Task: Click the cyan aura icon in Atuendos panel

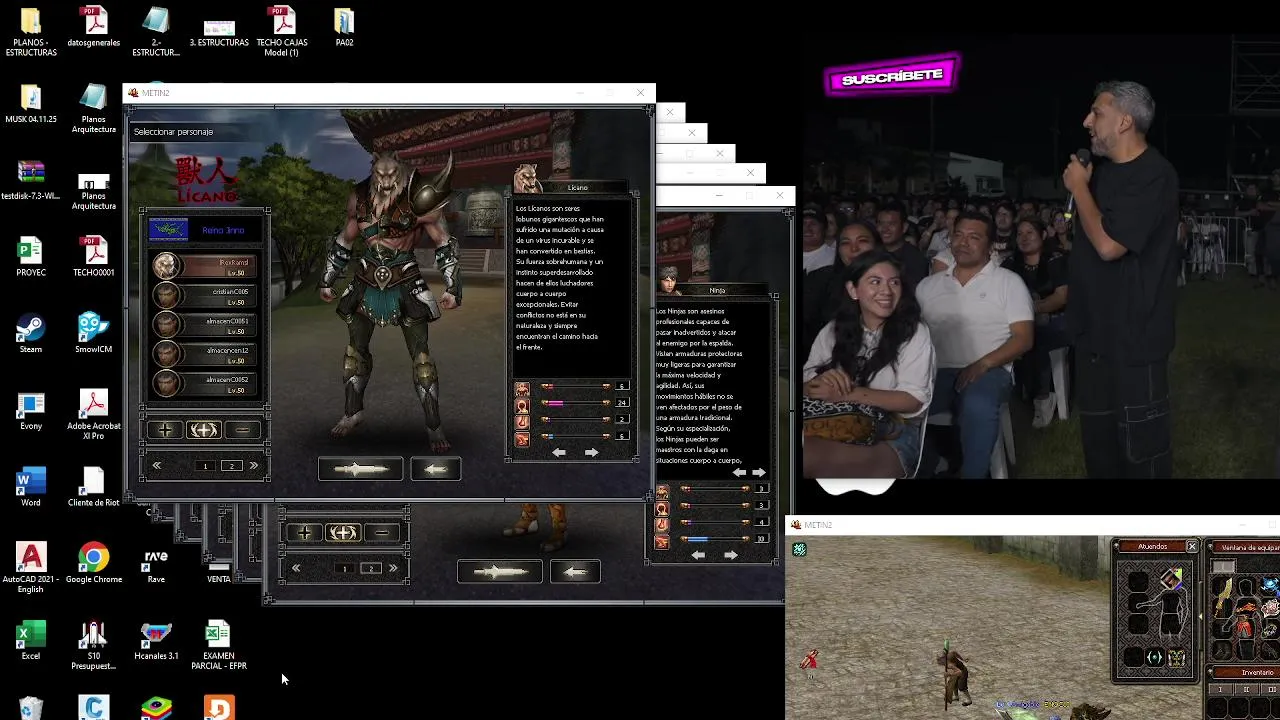Action: pyautogui.click(x=1155, y=657)
